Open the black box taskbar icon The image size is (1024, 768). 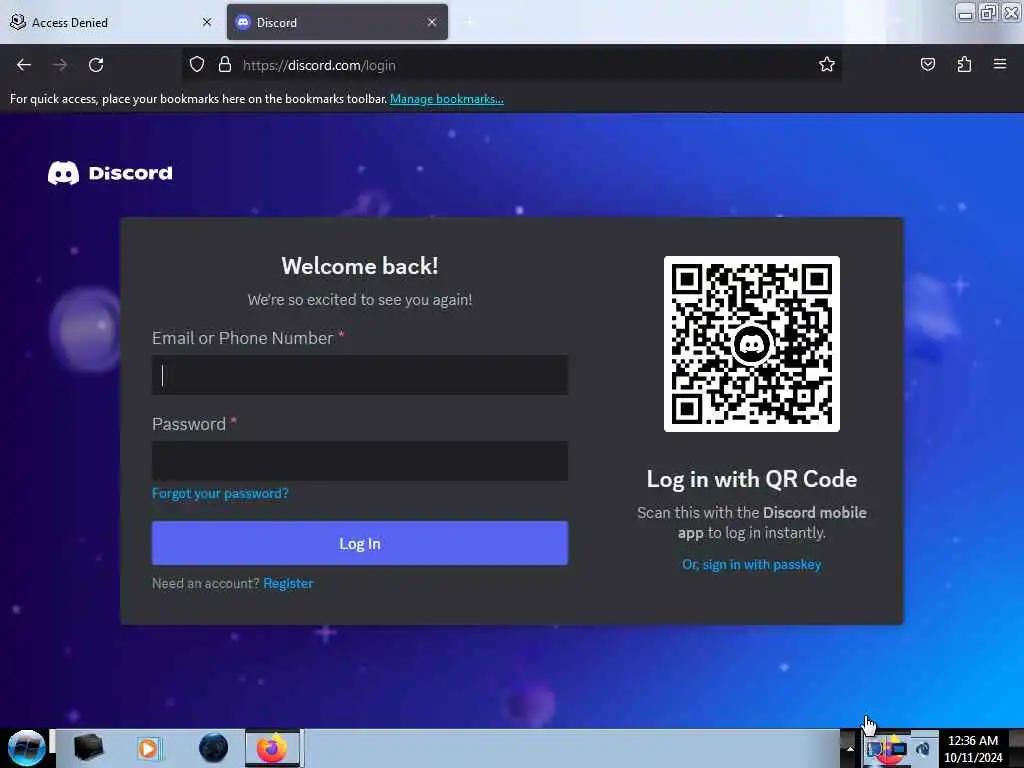click(x=88, y=748)
